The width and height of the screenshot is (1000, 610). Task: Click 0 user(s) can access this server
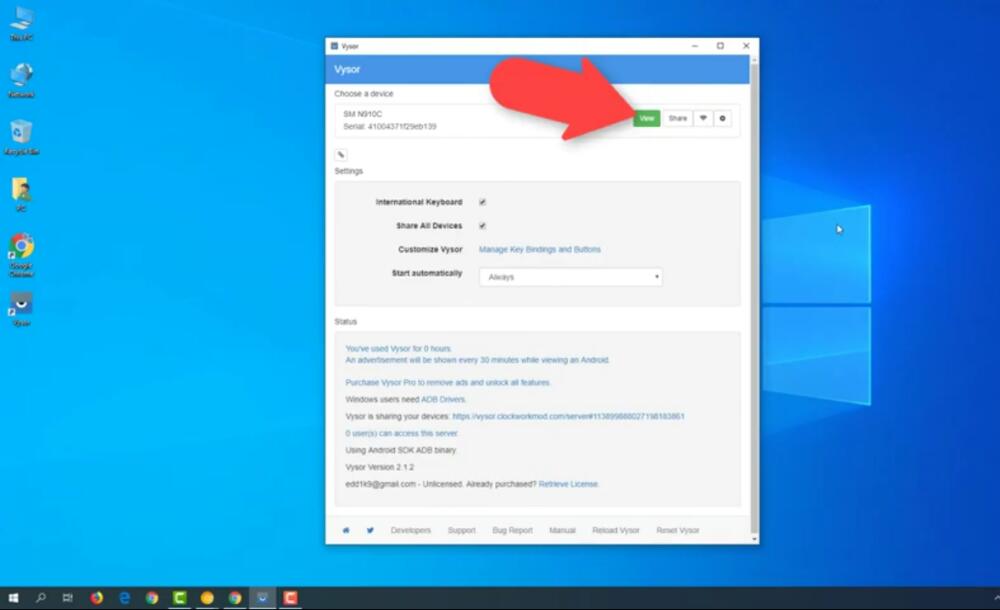(x=402, y=433)
